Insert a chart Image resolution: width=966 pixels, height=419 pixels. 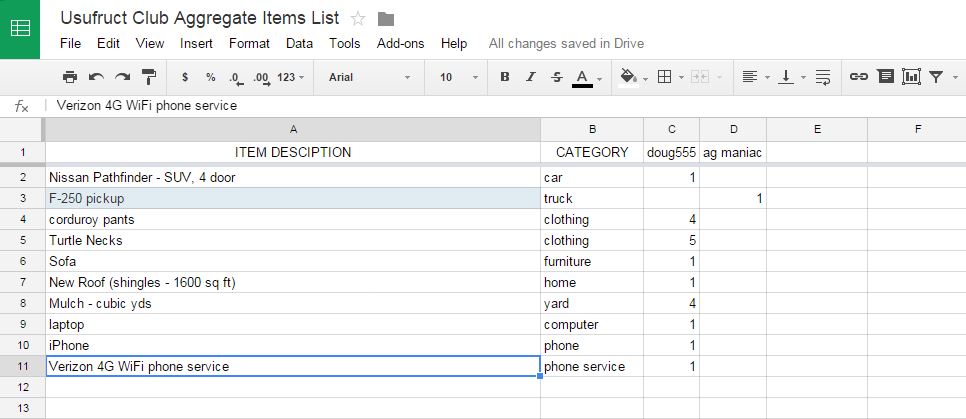(x=911, y=77)
